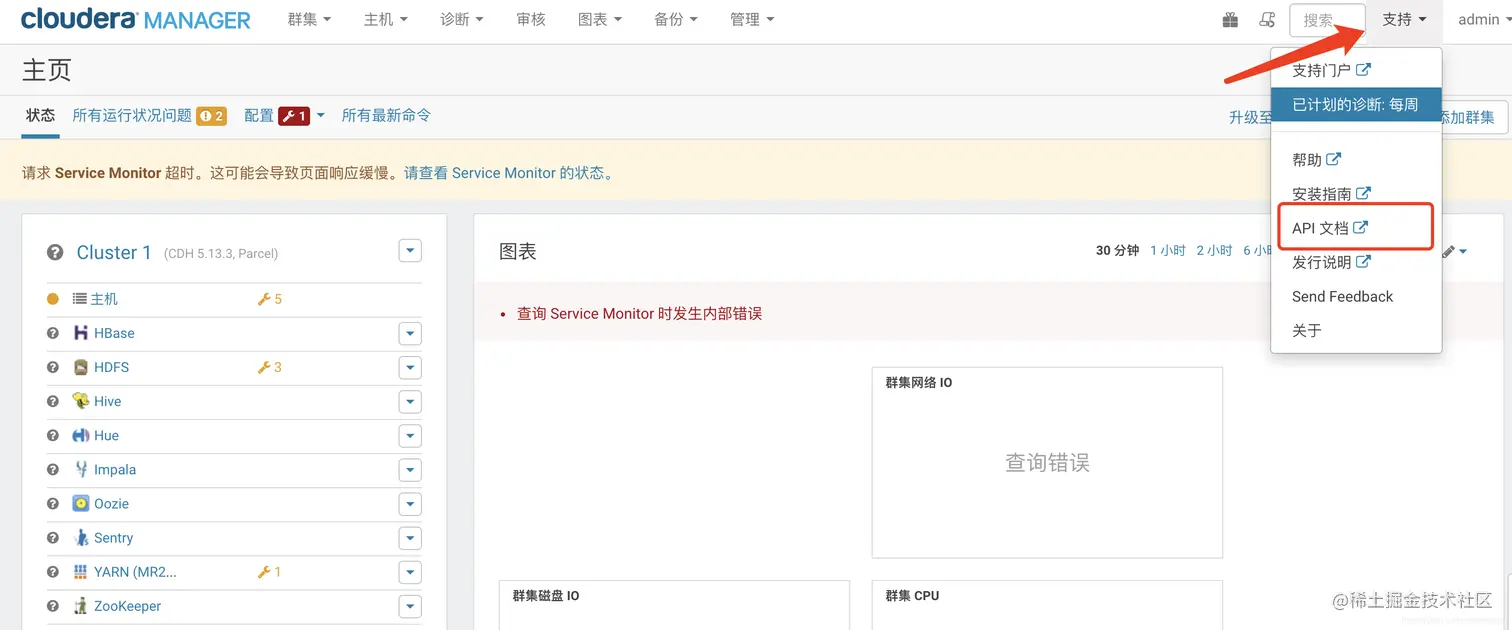The width and height of the screenshot is (1512, 630).
Task: Click the HBase service icon
Action: click(81, 333)
